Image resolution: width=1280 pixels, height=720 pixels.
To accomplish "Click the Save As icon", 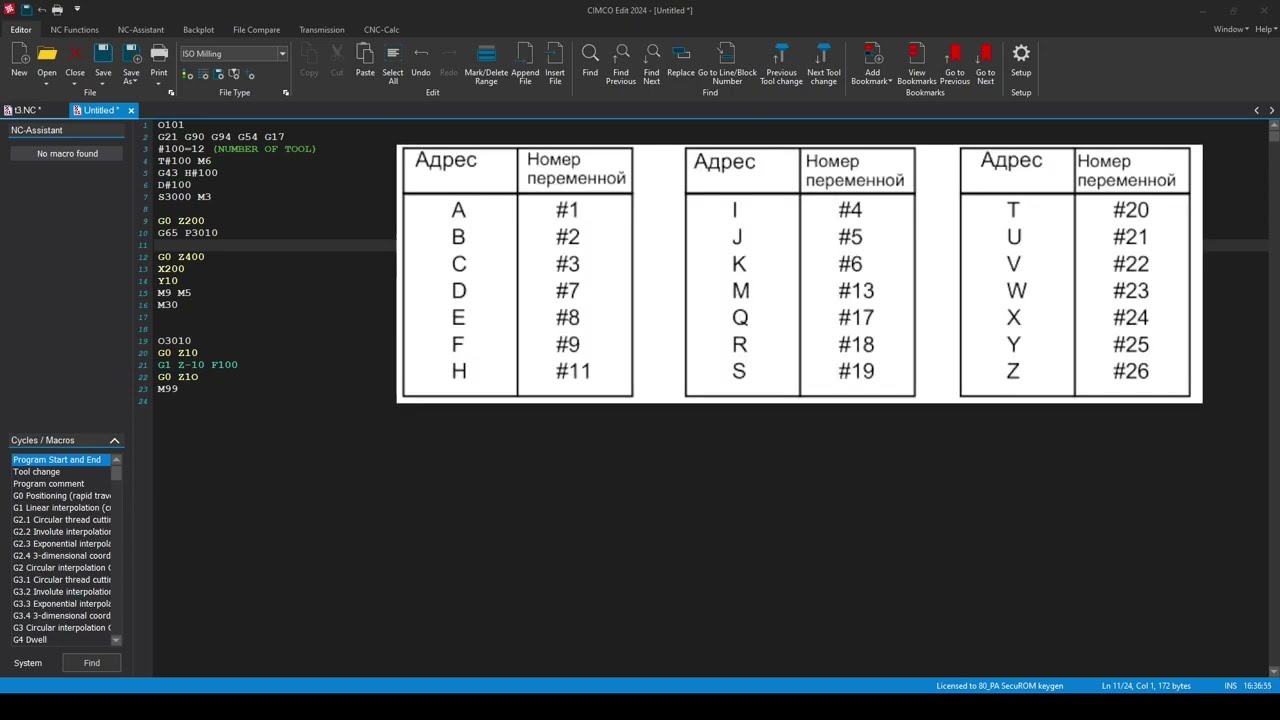I will [x=131, y=54].
